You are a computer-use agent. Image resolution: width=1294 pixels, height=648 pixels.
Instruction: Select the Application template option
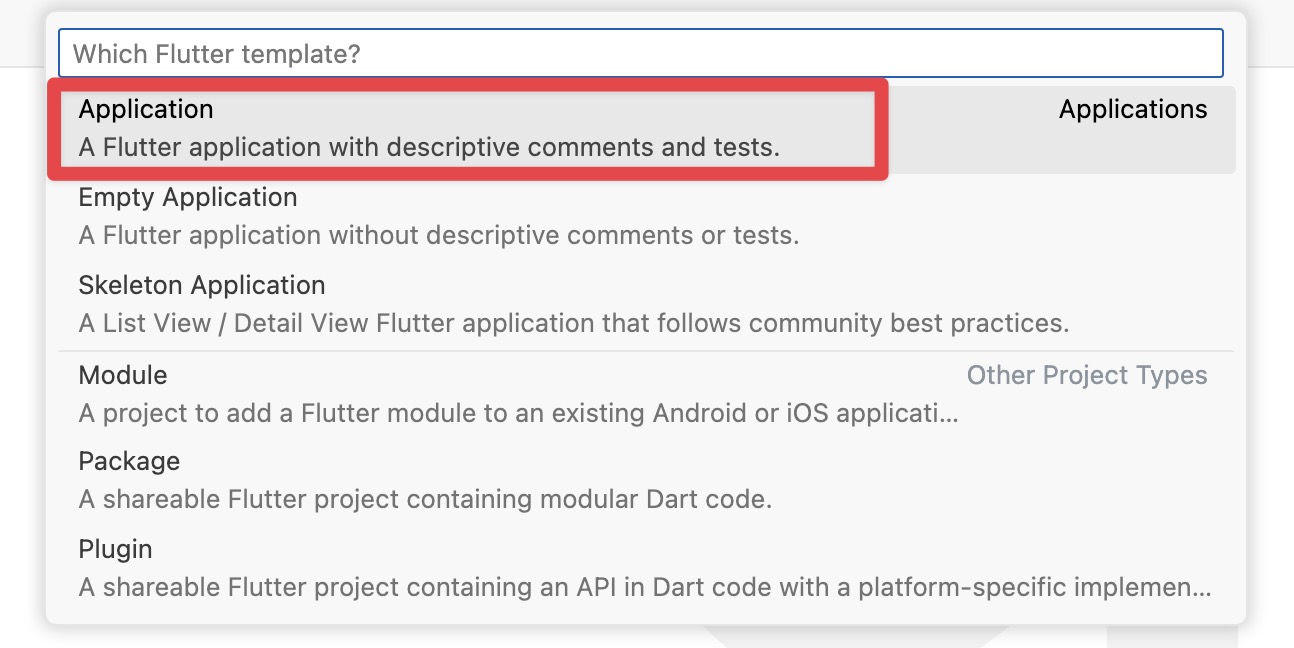coord(146,109)
